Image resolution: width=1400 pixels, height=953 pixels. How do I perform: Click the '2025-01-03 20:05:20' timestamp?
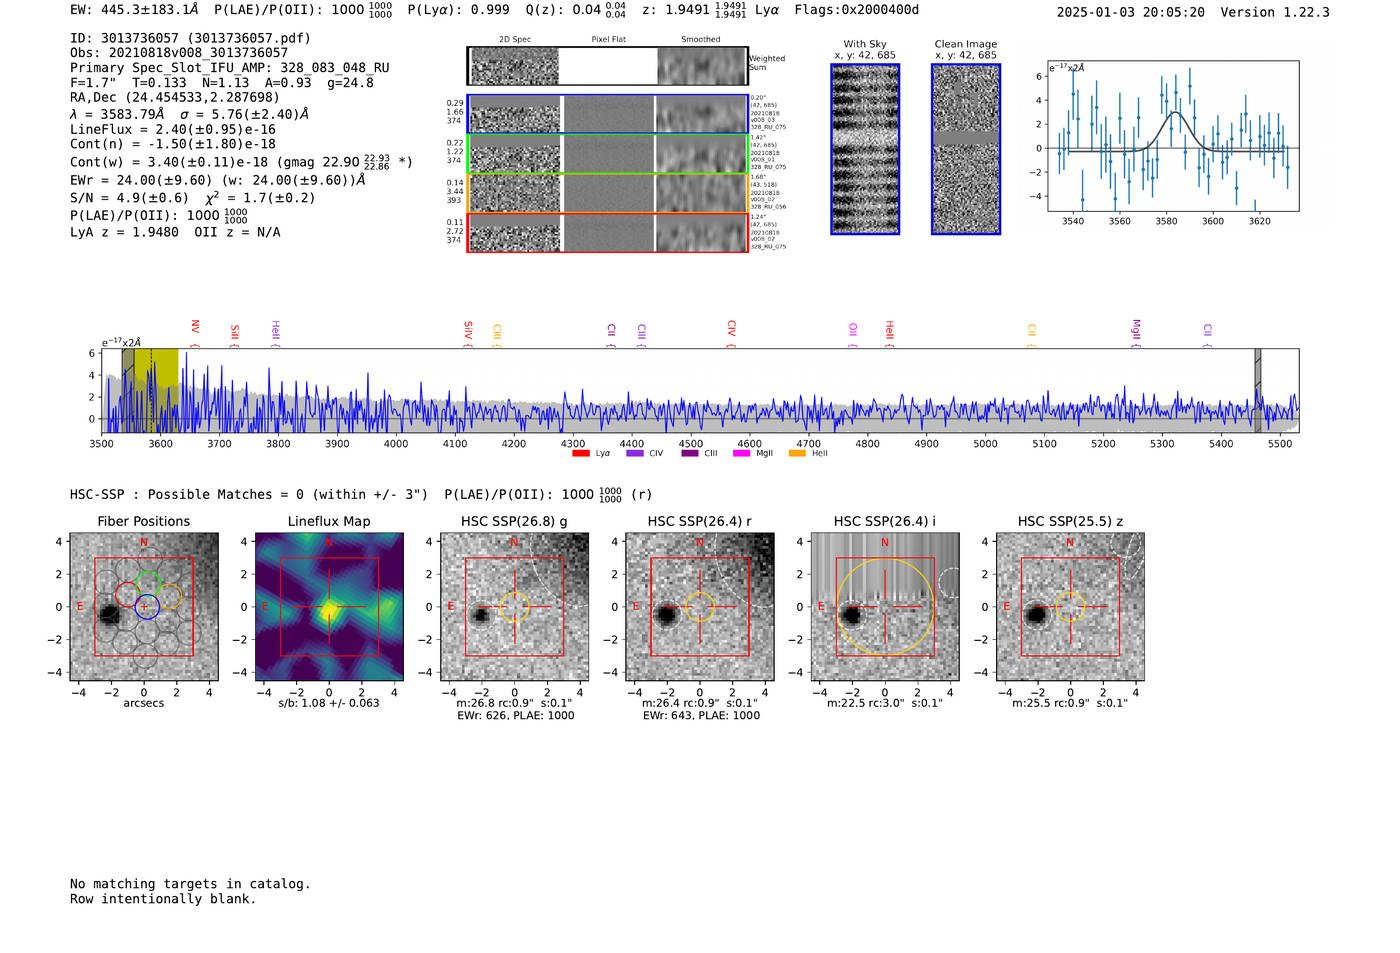click(x=1131, y=12)
